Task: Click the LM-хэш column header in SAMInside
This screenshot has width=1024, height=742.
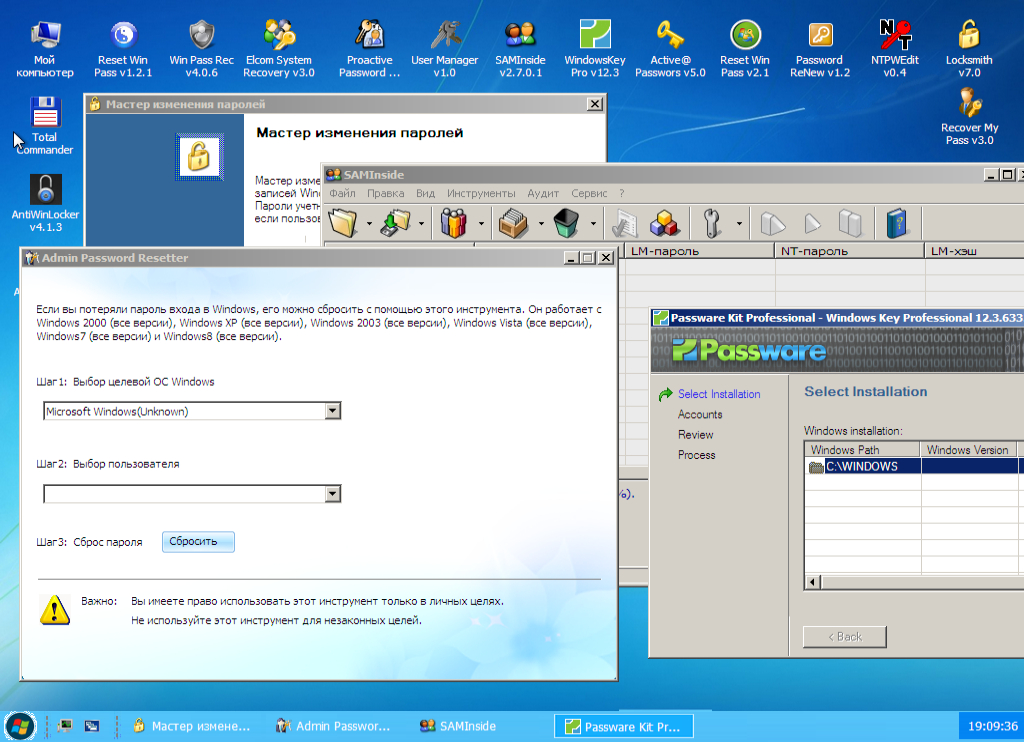Action: (974, 251)
